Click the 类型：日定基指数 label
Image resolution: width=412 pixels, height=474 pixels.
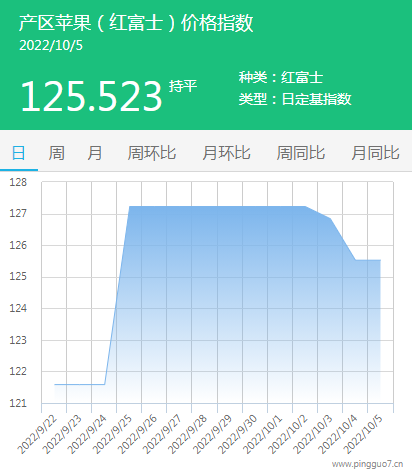point(295,99)
